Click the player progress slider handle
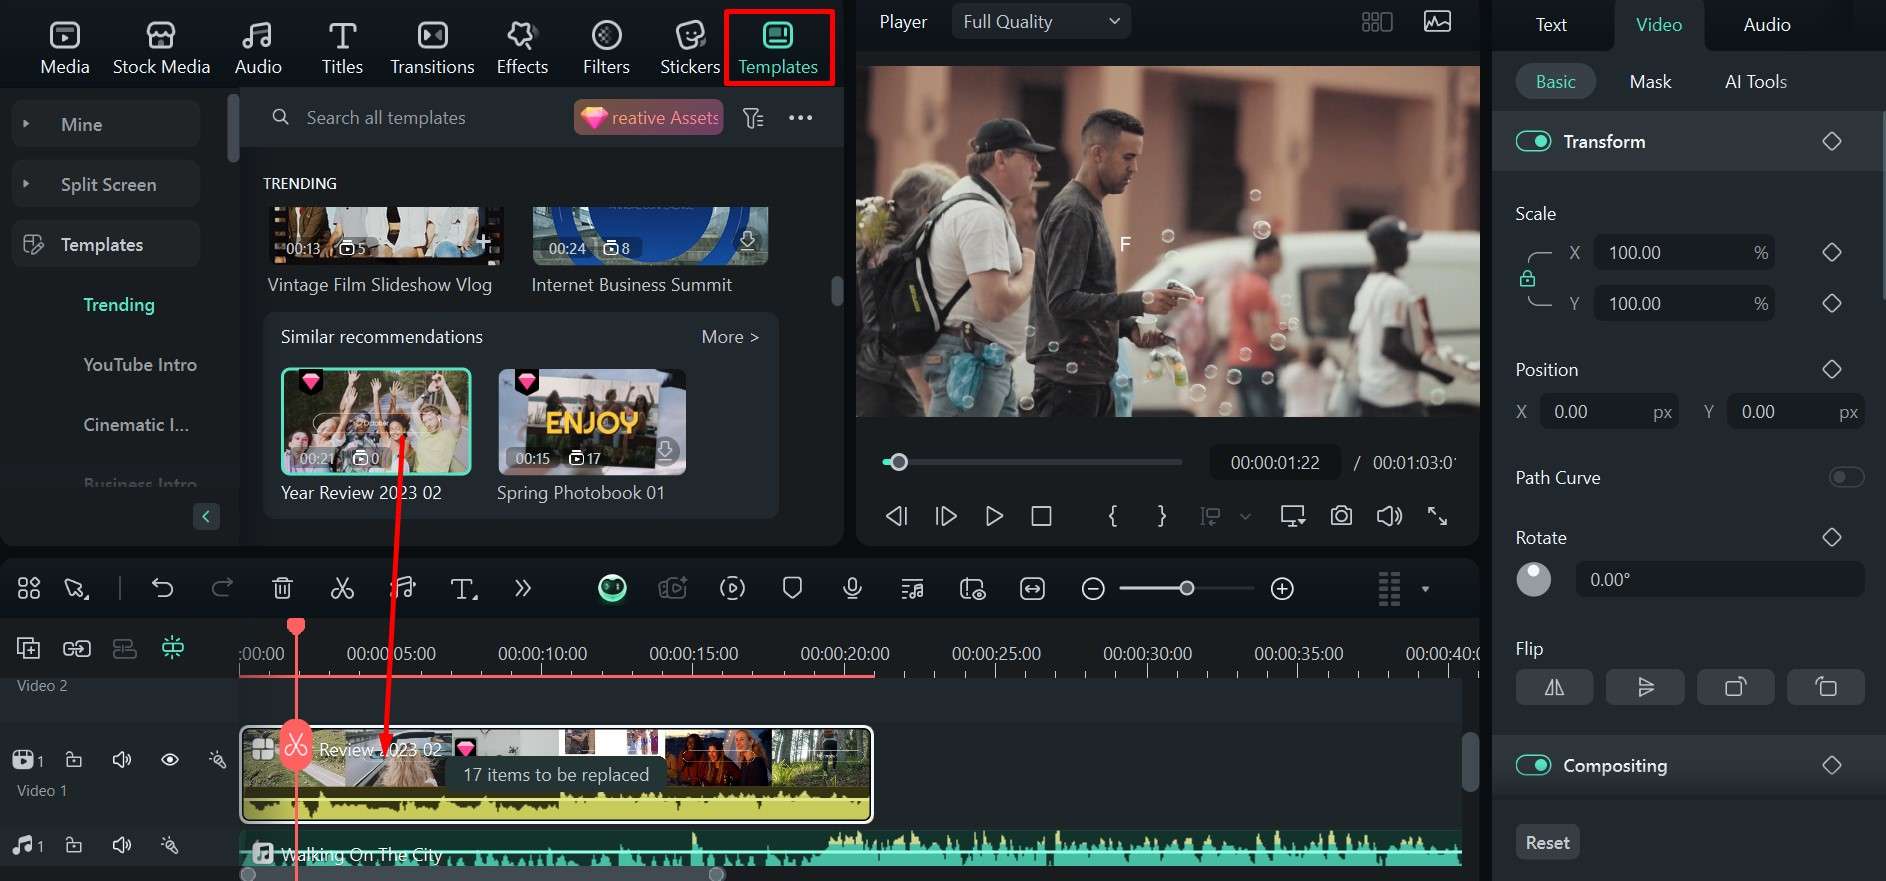Image resolution: width=1886 pixels, height=881 pixels. click(x=899, y=462)
